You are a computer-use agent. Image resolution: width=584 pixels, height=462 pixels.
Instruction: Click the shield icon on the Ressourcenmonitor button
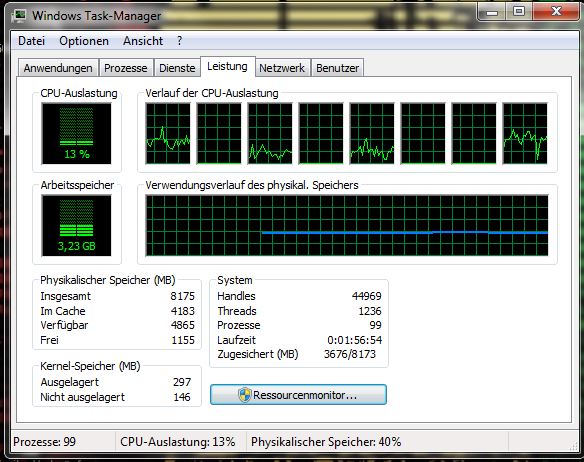pyautogui.click(x=245, y=395)
